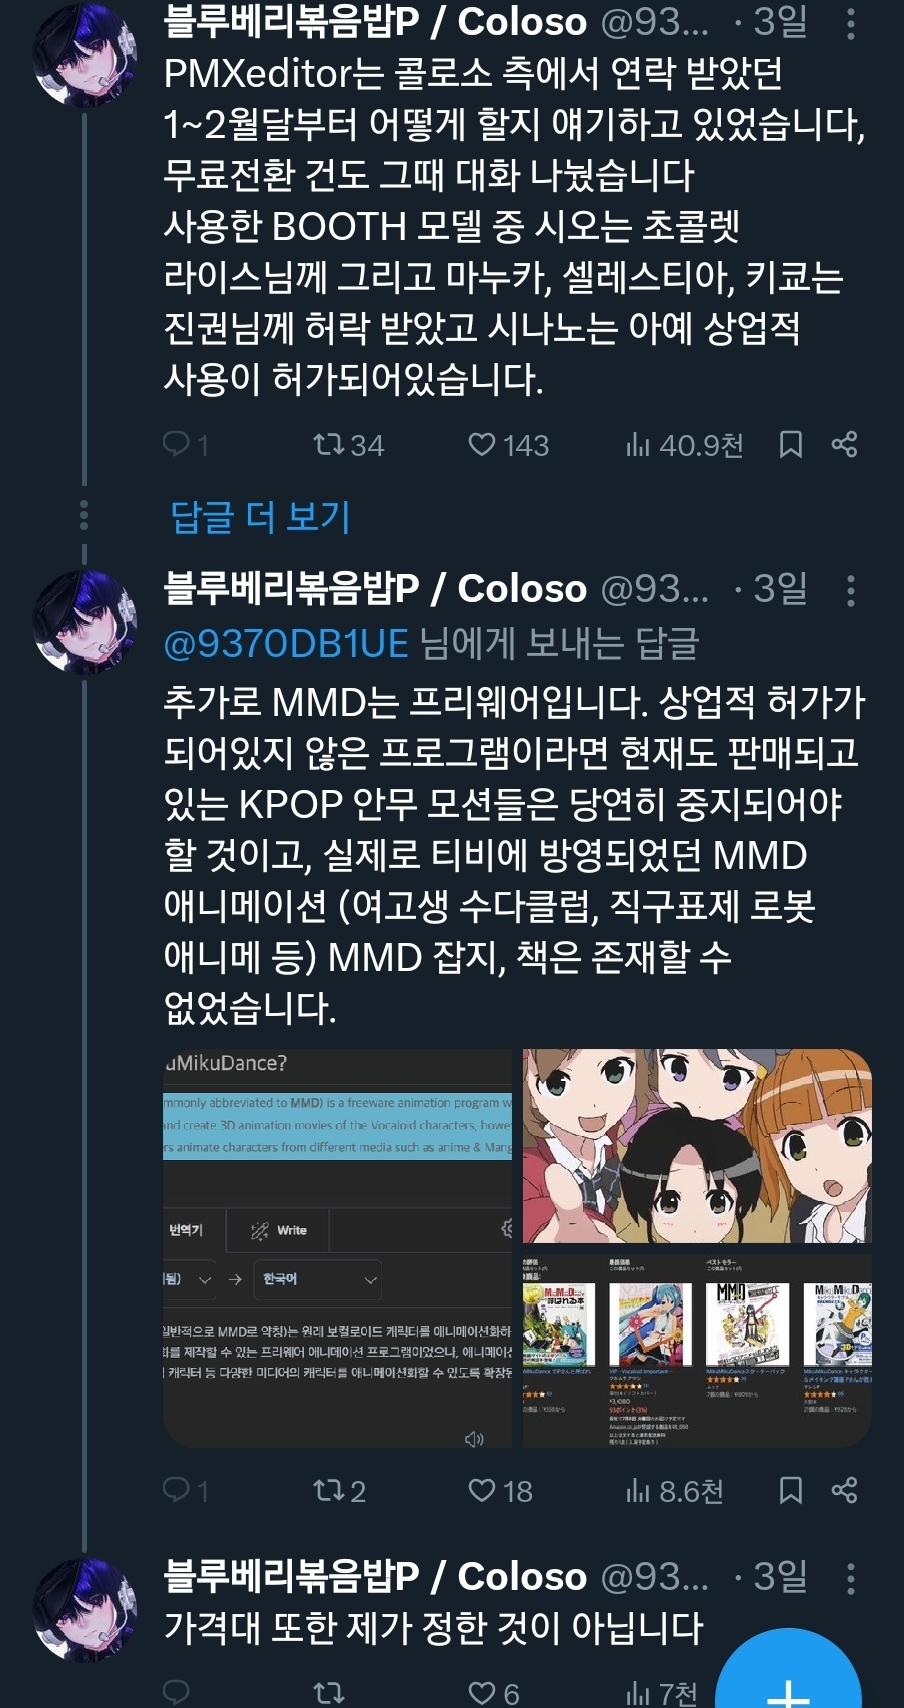
Task: Open the MikuDance translation screenshot image
Action: 337,1247
